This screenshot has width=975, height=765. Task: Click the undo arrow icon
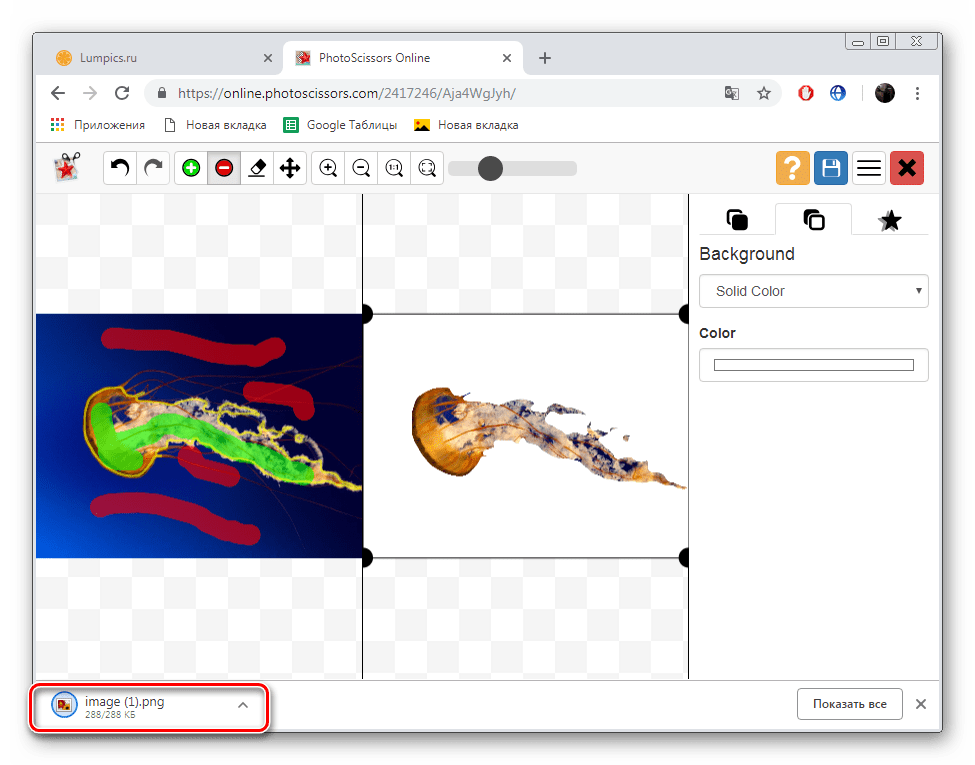pos(121,168)
